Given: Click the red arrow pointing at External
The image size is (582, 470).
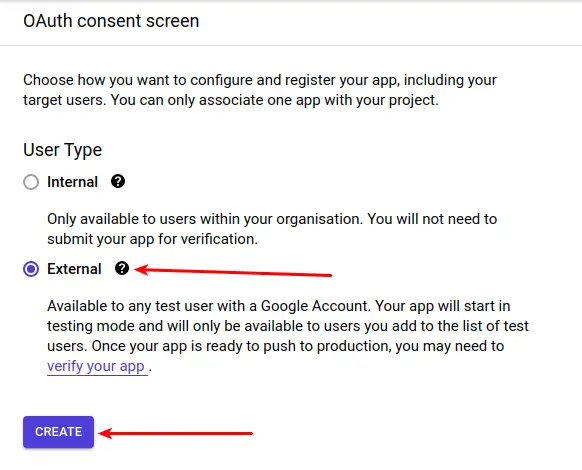Looking at the screenshot, I should (x=233, y=271).
